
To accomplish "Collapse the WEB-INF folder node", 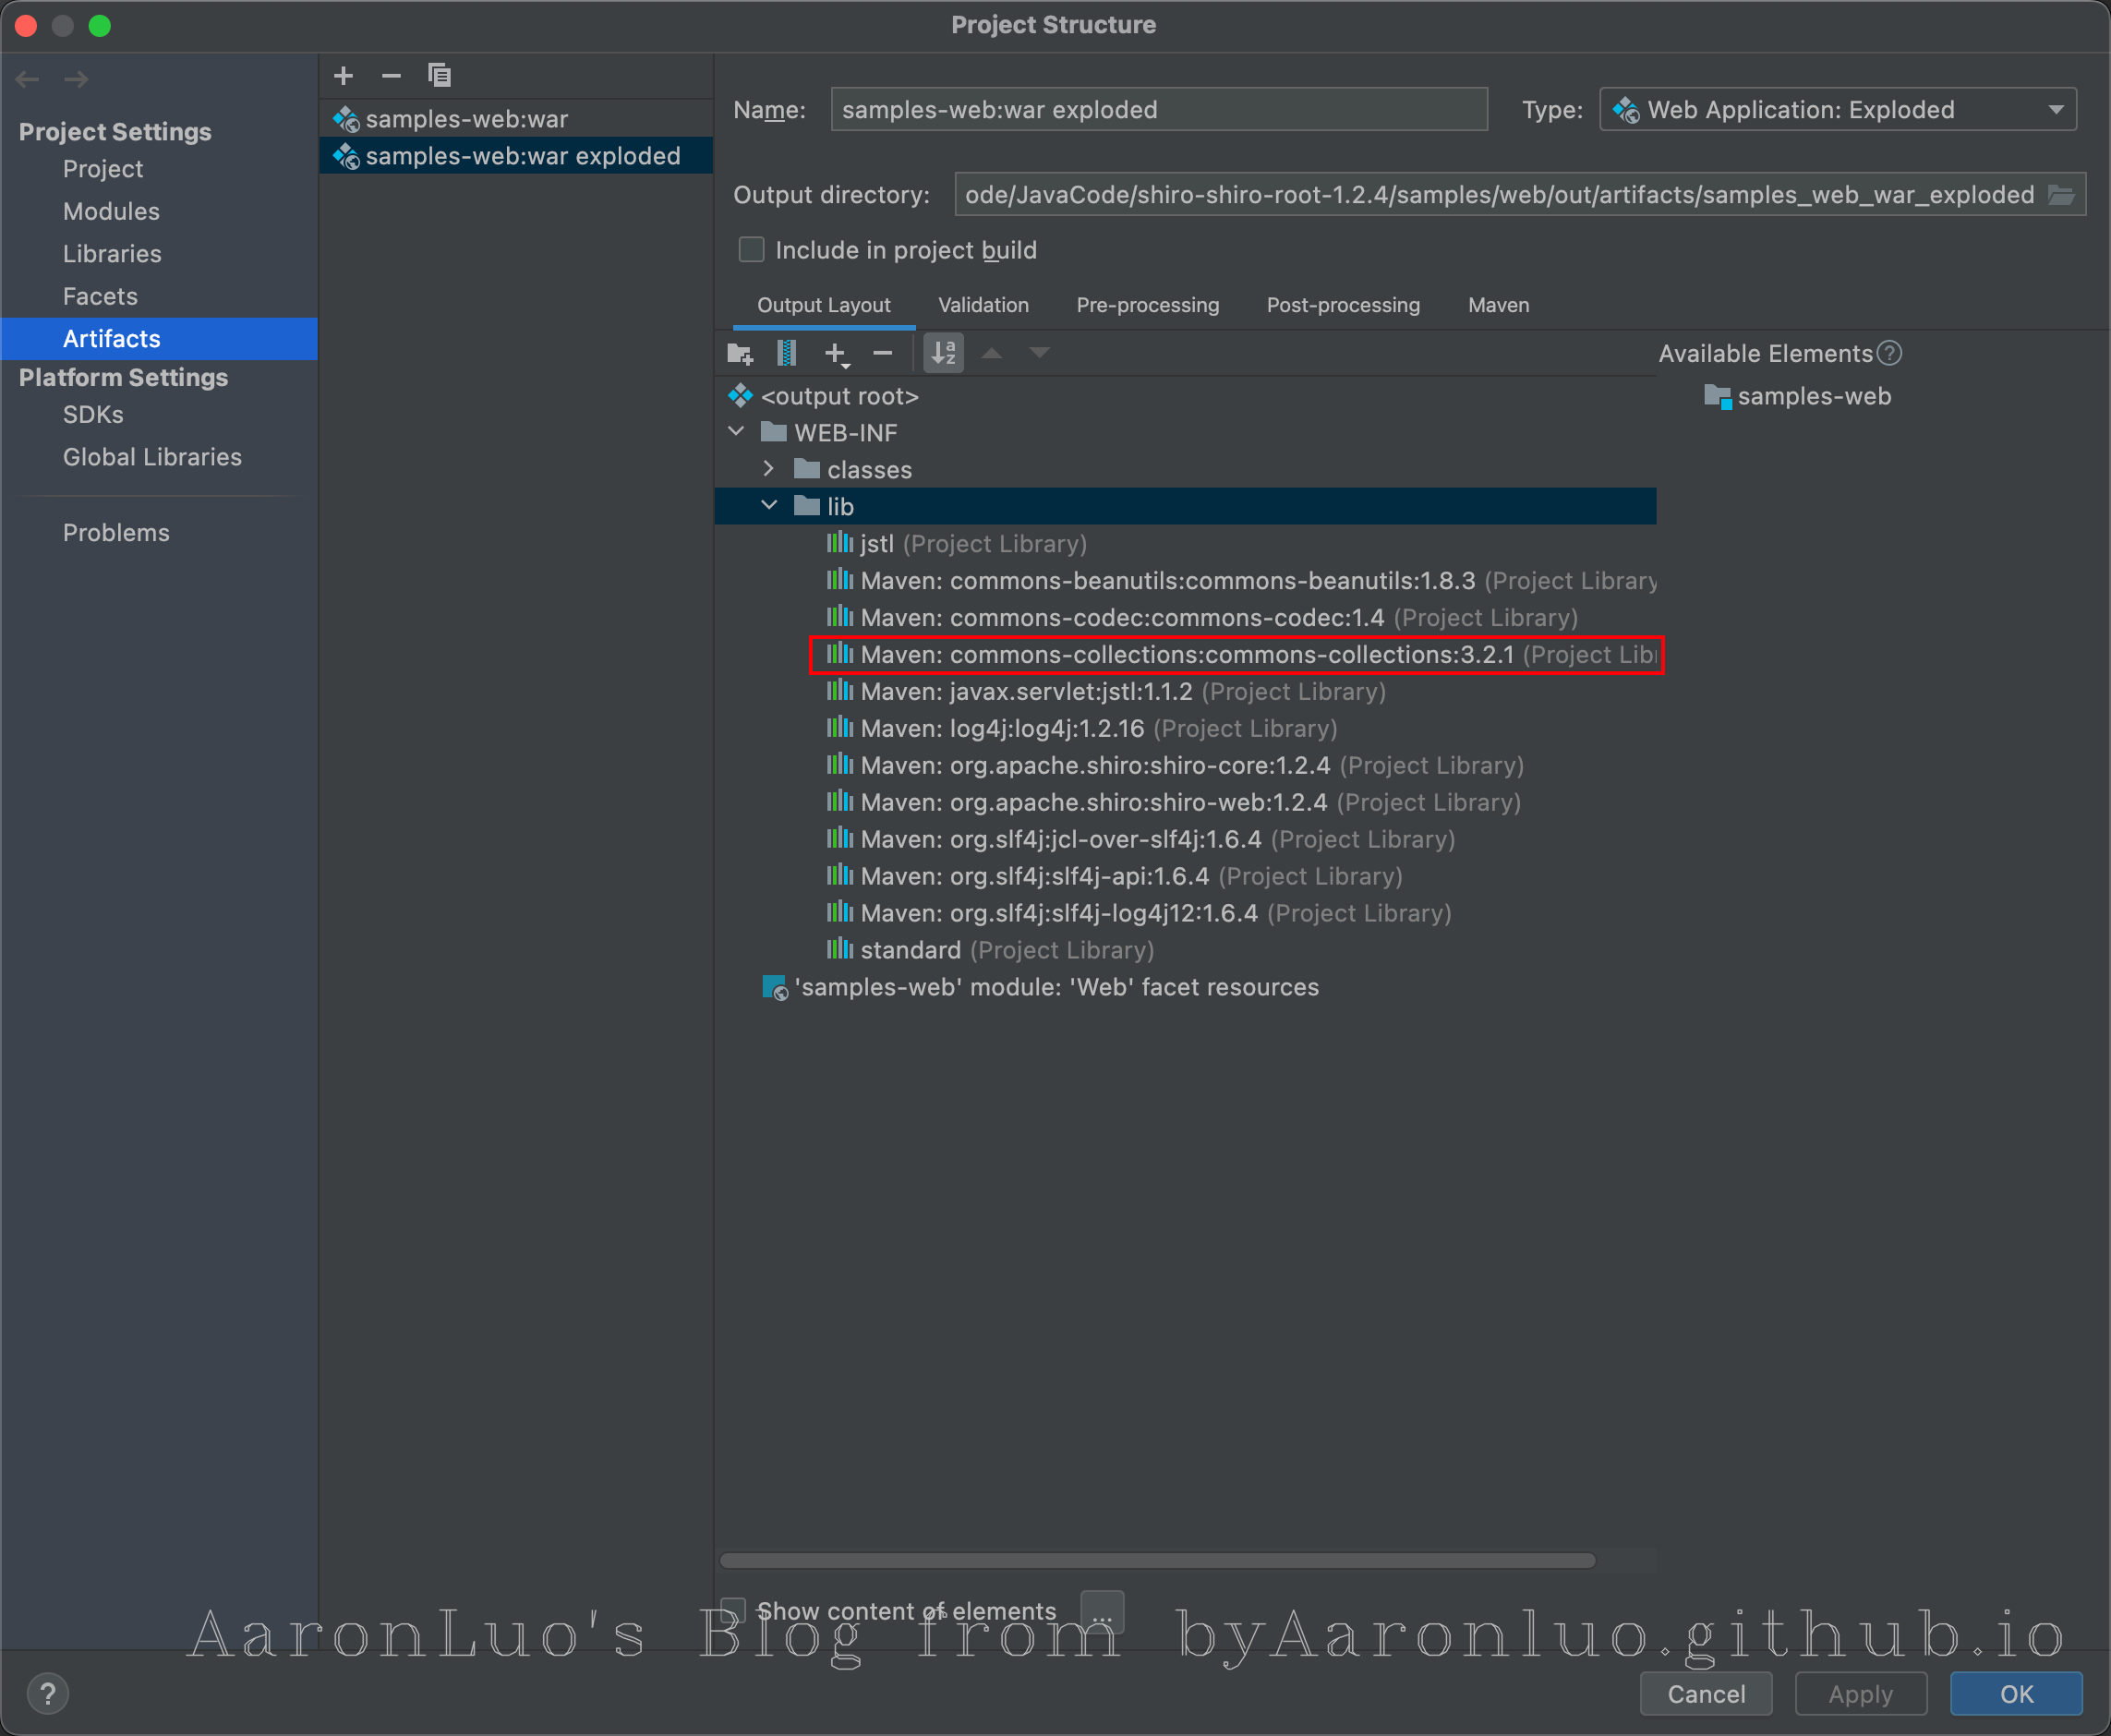I will click(737, 432).
